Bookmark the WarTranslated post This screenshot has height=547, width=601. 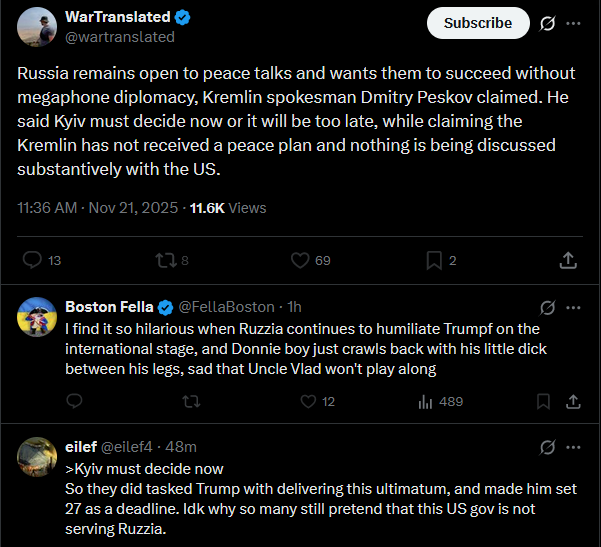(x=434, y=260)
